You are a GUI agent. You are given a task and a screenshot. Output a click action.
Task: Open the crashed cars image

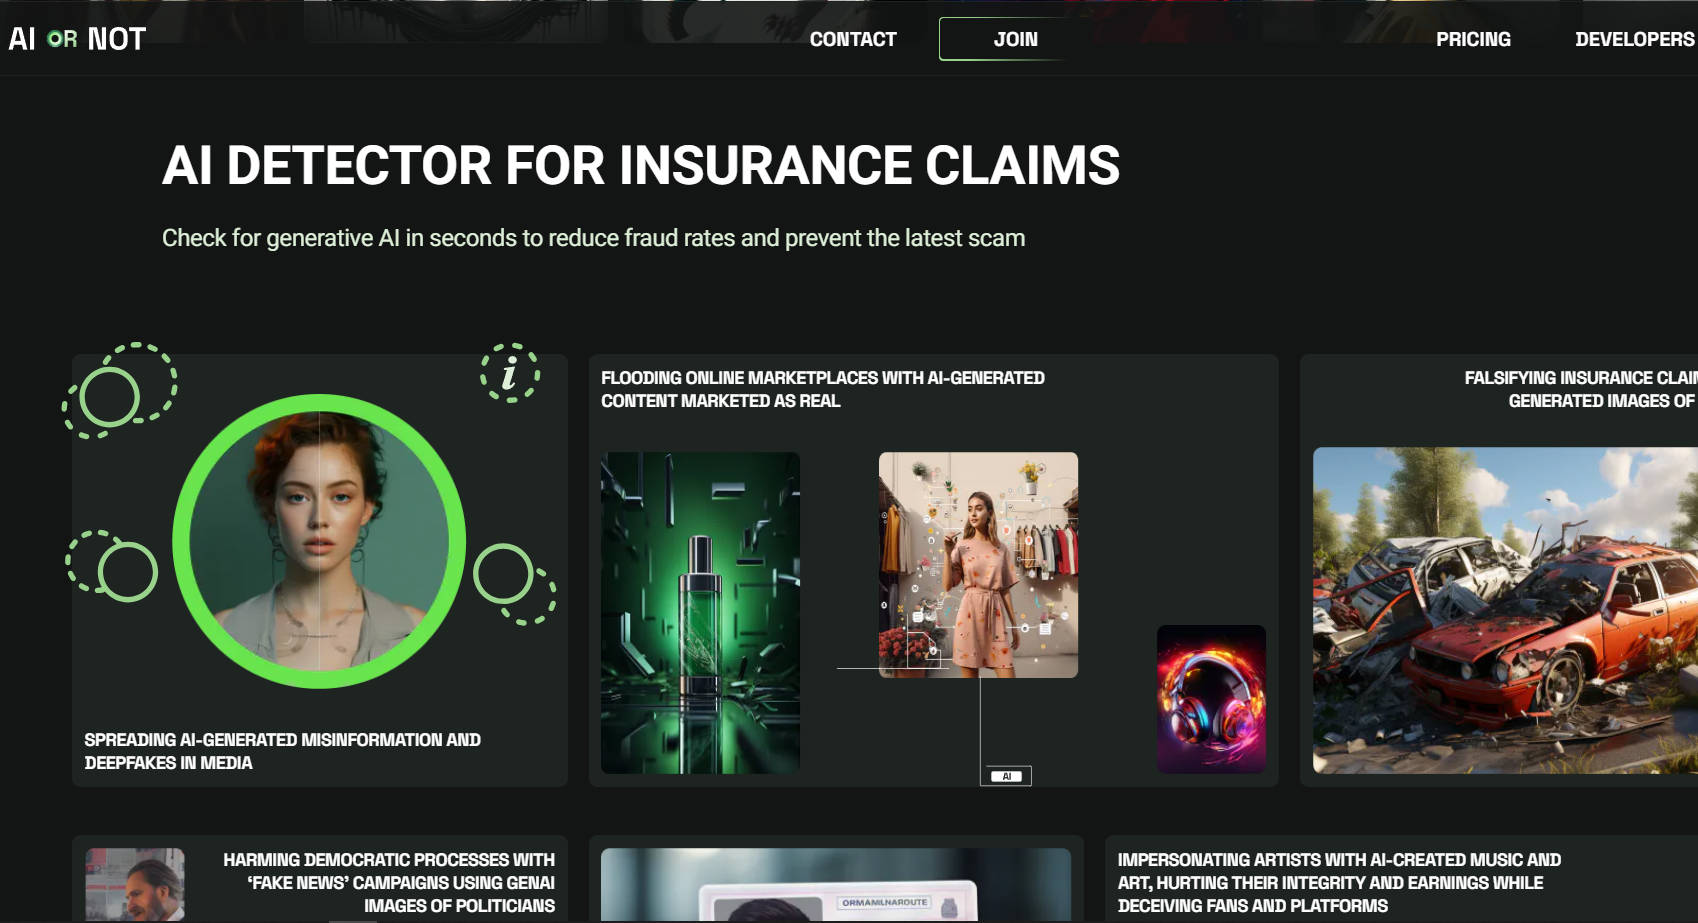click(x=1505, y=610)
